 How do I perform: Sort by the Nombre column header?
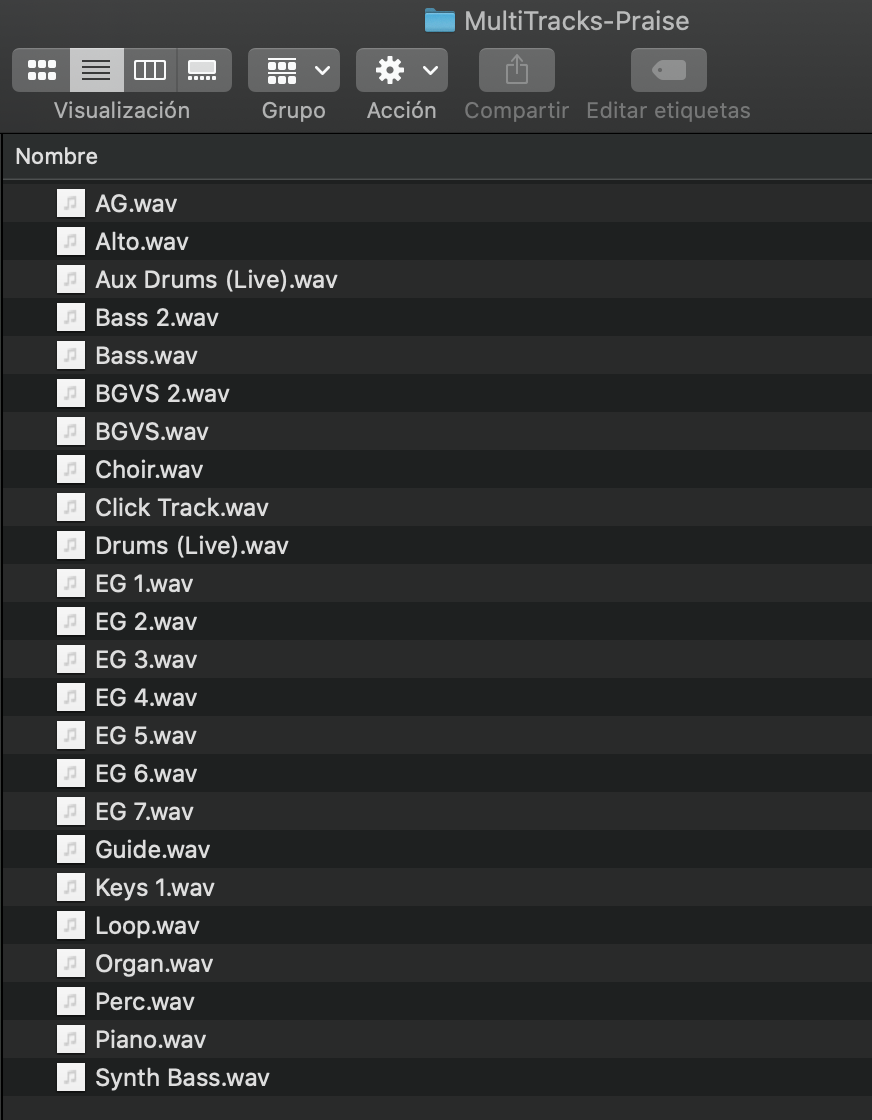point(56,156)
